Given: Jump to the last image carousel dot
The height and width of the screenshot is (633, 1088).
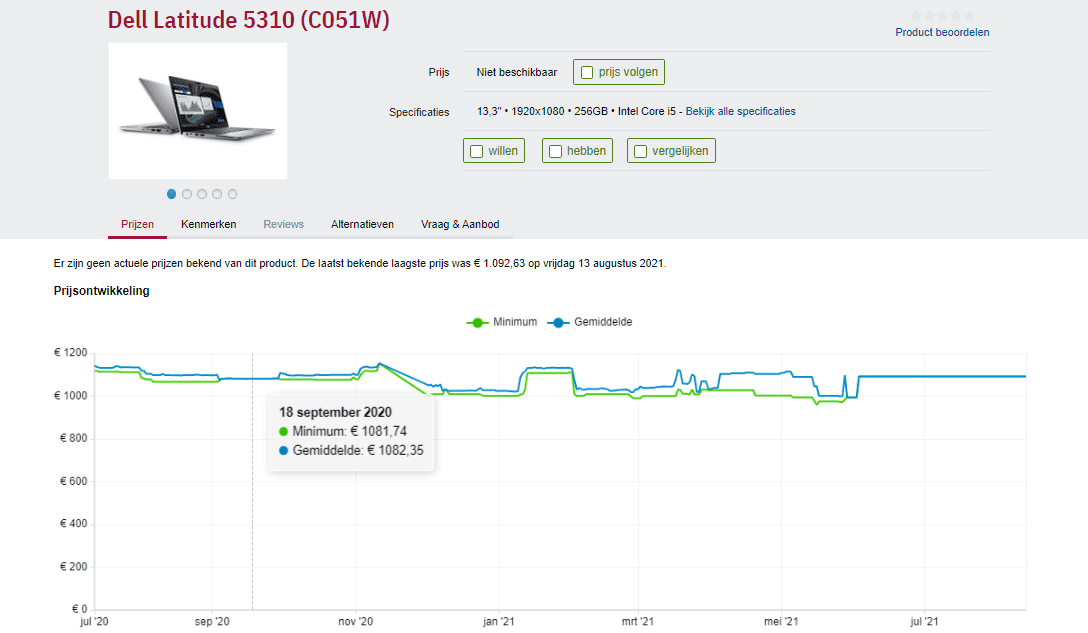Looking at the screenshot, I should click(x=233, y=194).
